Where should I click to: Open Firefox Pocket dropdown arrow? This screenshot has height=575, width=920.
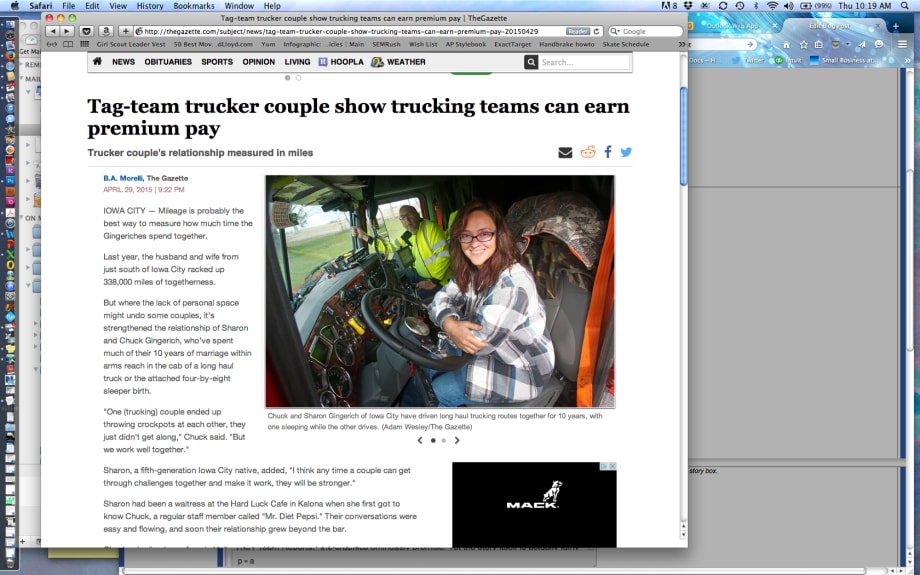click(x=847, y=45)
